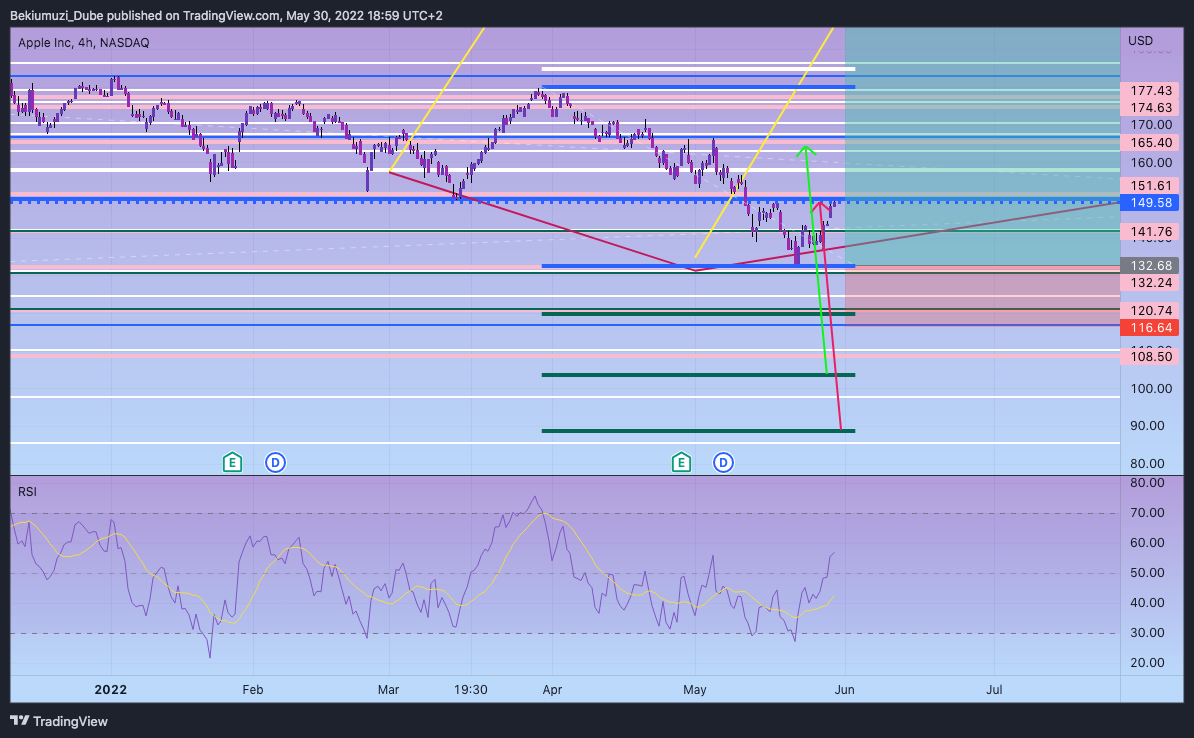This screenshot has width=1194, height=738.
Task: Click the RSI 20.00 axis value
Action: pyautogui.click(x=1147, y=663)
